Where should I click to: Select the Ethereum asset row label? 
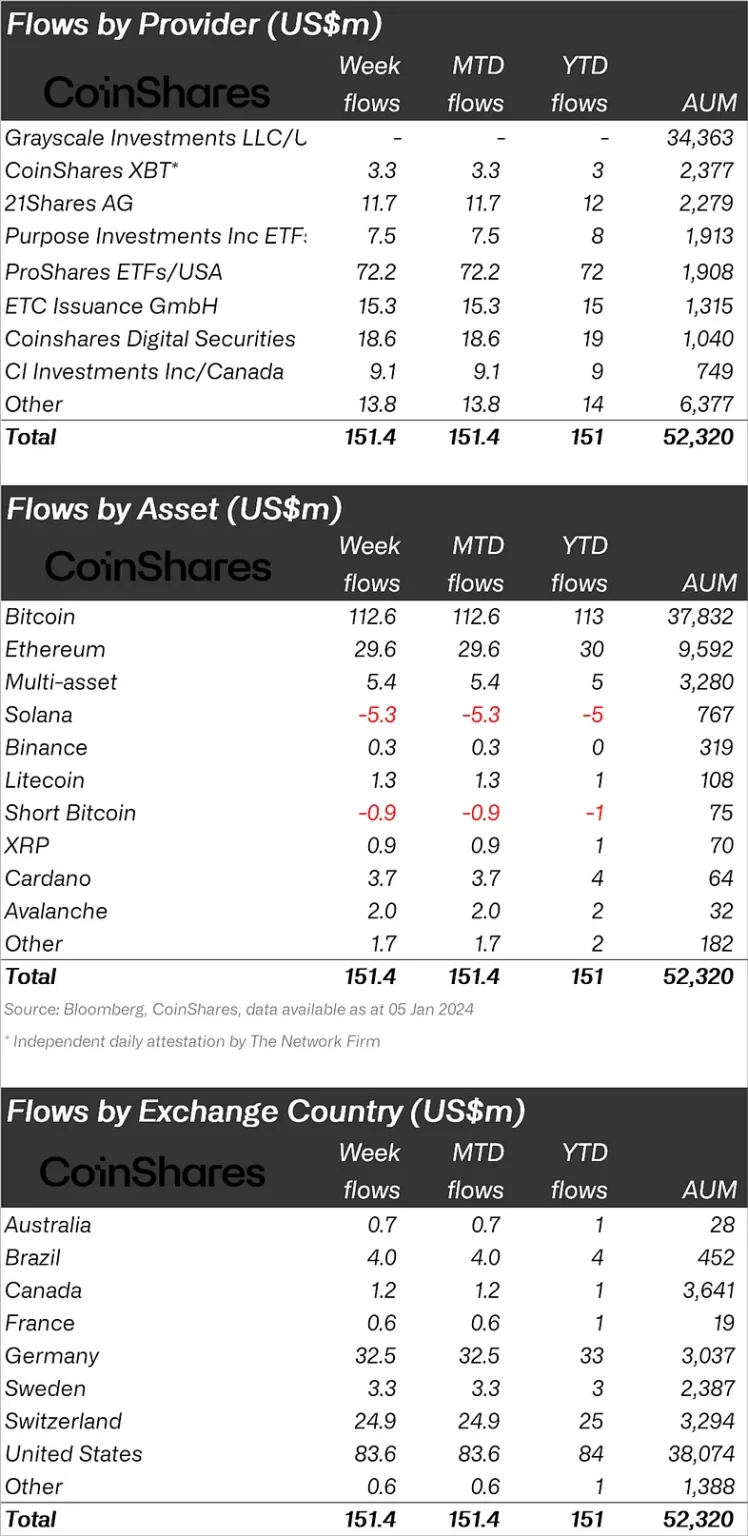(55, 649)
